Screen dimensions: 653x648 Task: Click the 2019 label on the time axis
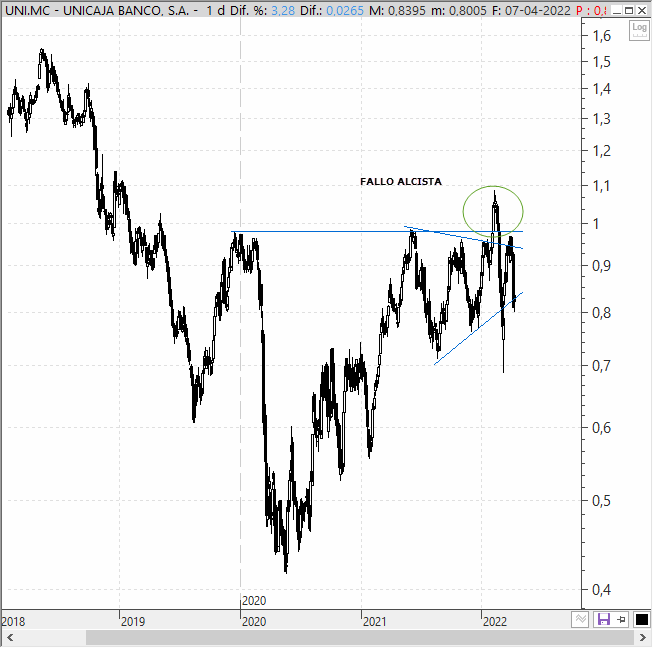tap(132, 622)
